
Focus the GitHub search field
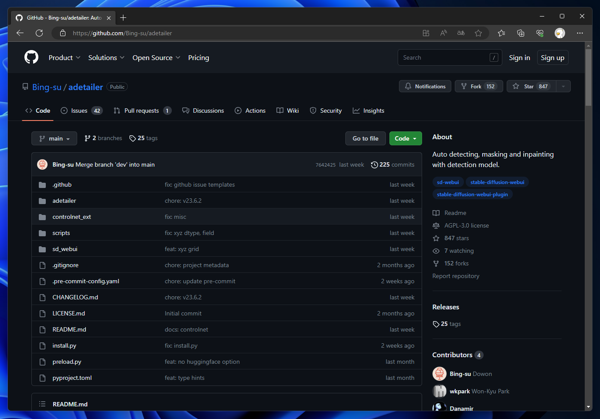450,58
